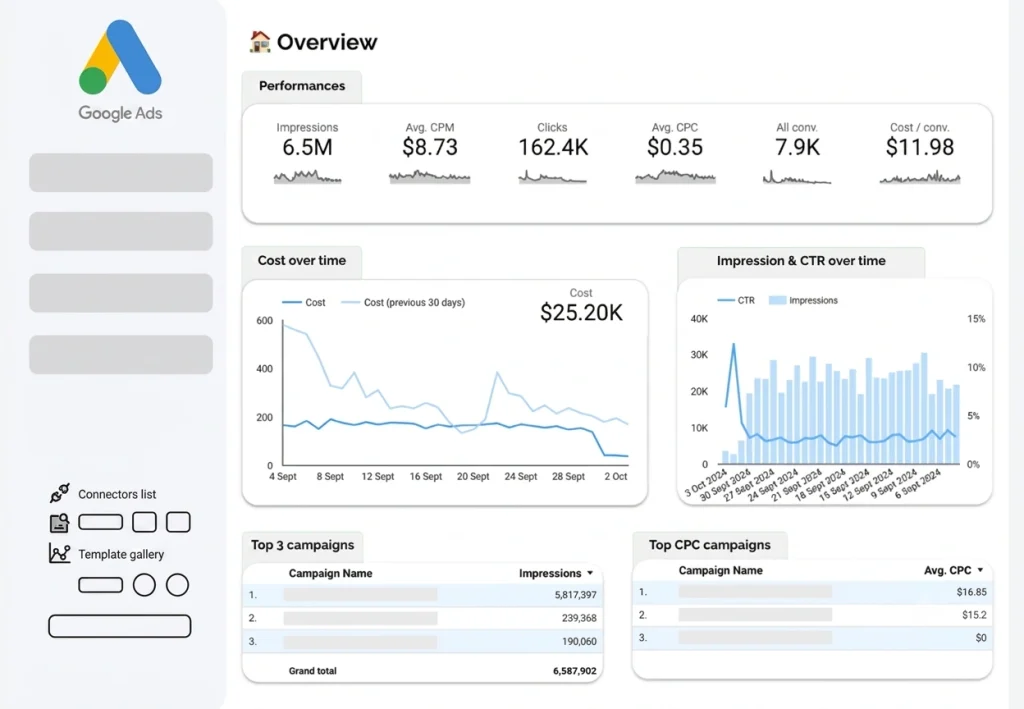Click the first gray sidebar placeholder button
Viewport: 1024px width, 709px height.
pyautogui.click(x=121, y=172)
